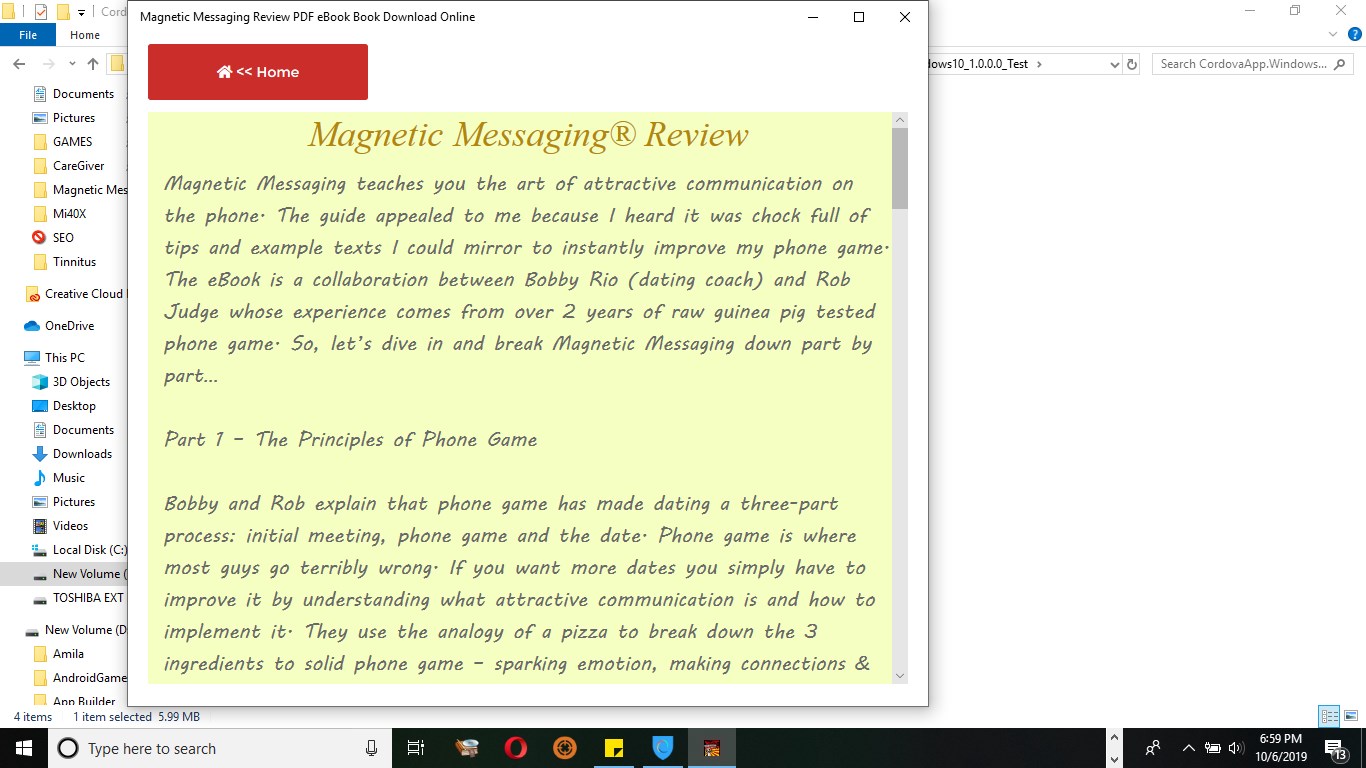Open Task View from the taskbar
The width and height of the screenshot is (1366, 768).
(x=416, y=748)
